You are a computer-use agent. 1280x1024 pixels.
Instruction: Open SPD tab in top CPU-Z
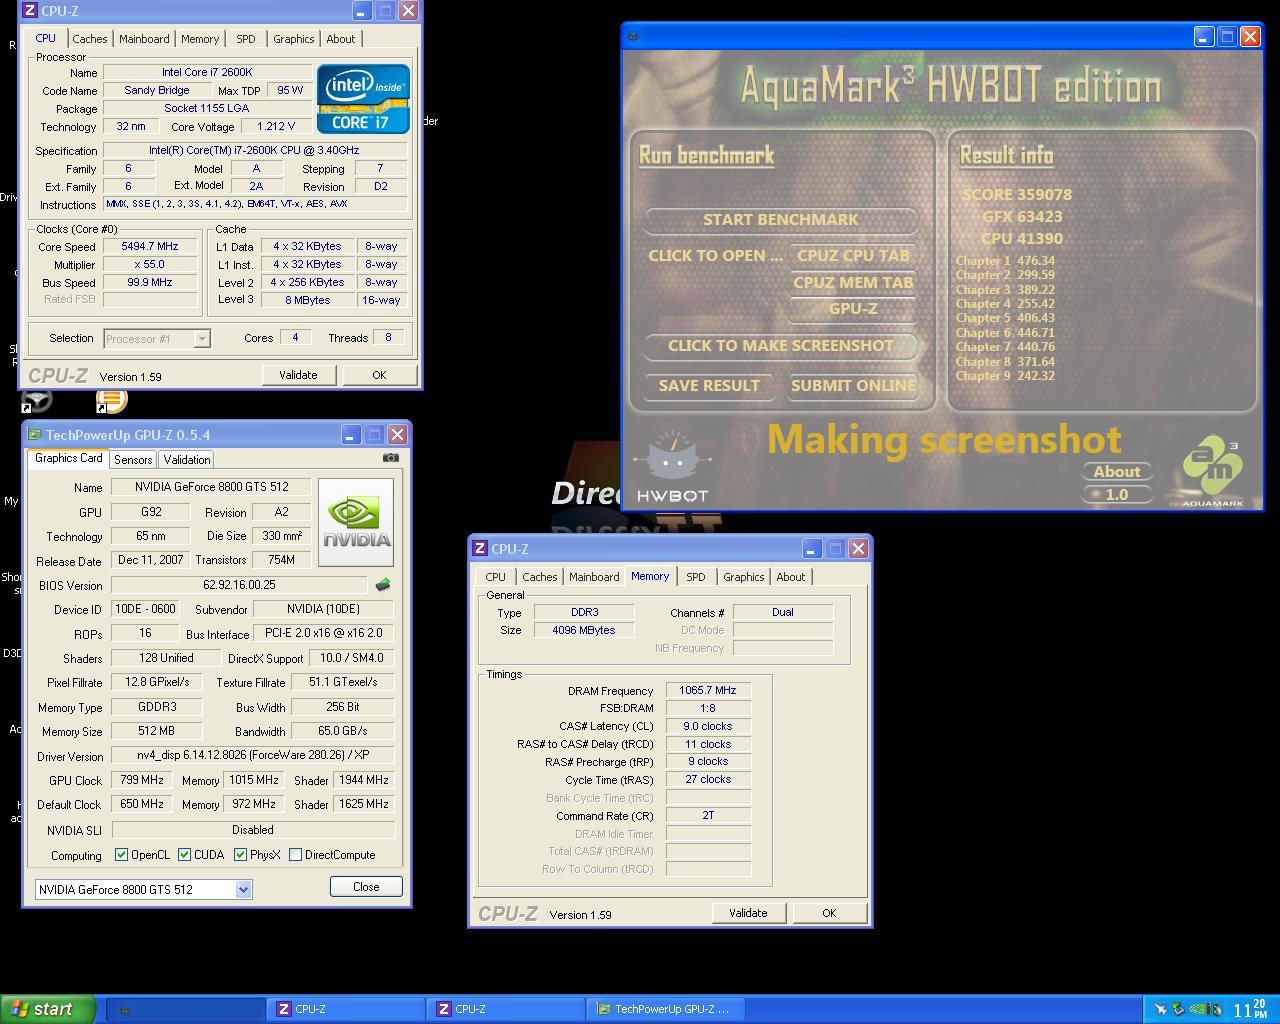[246, 39]
